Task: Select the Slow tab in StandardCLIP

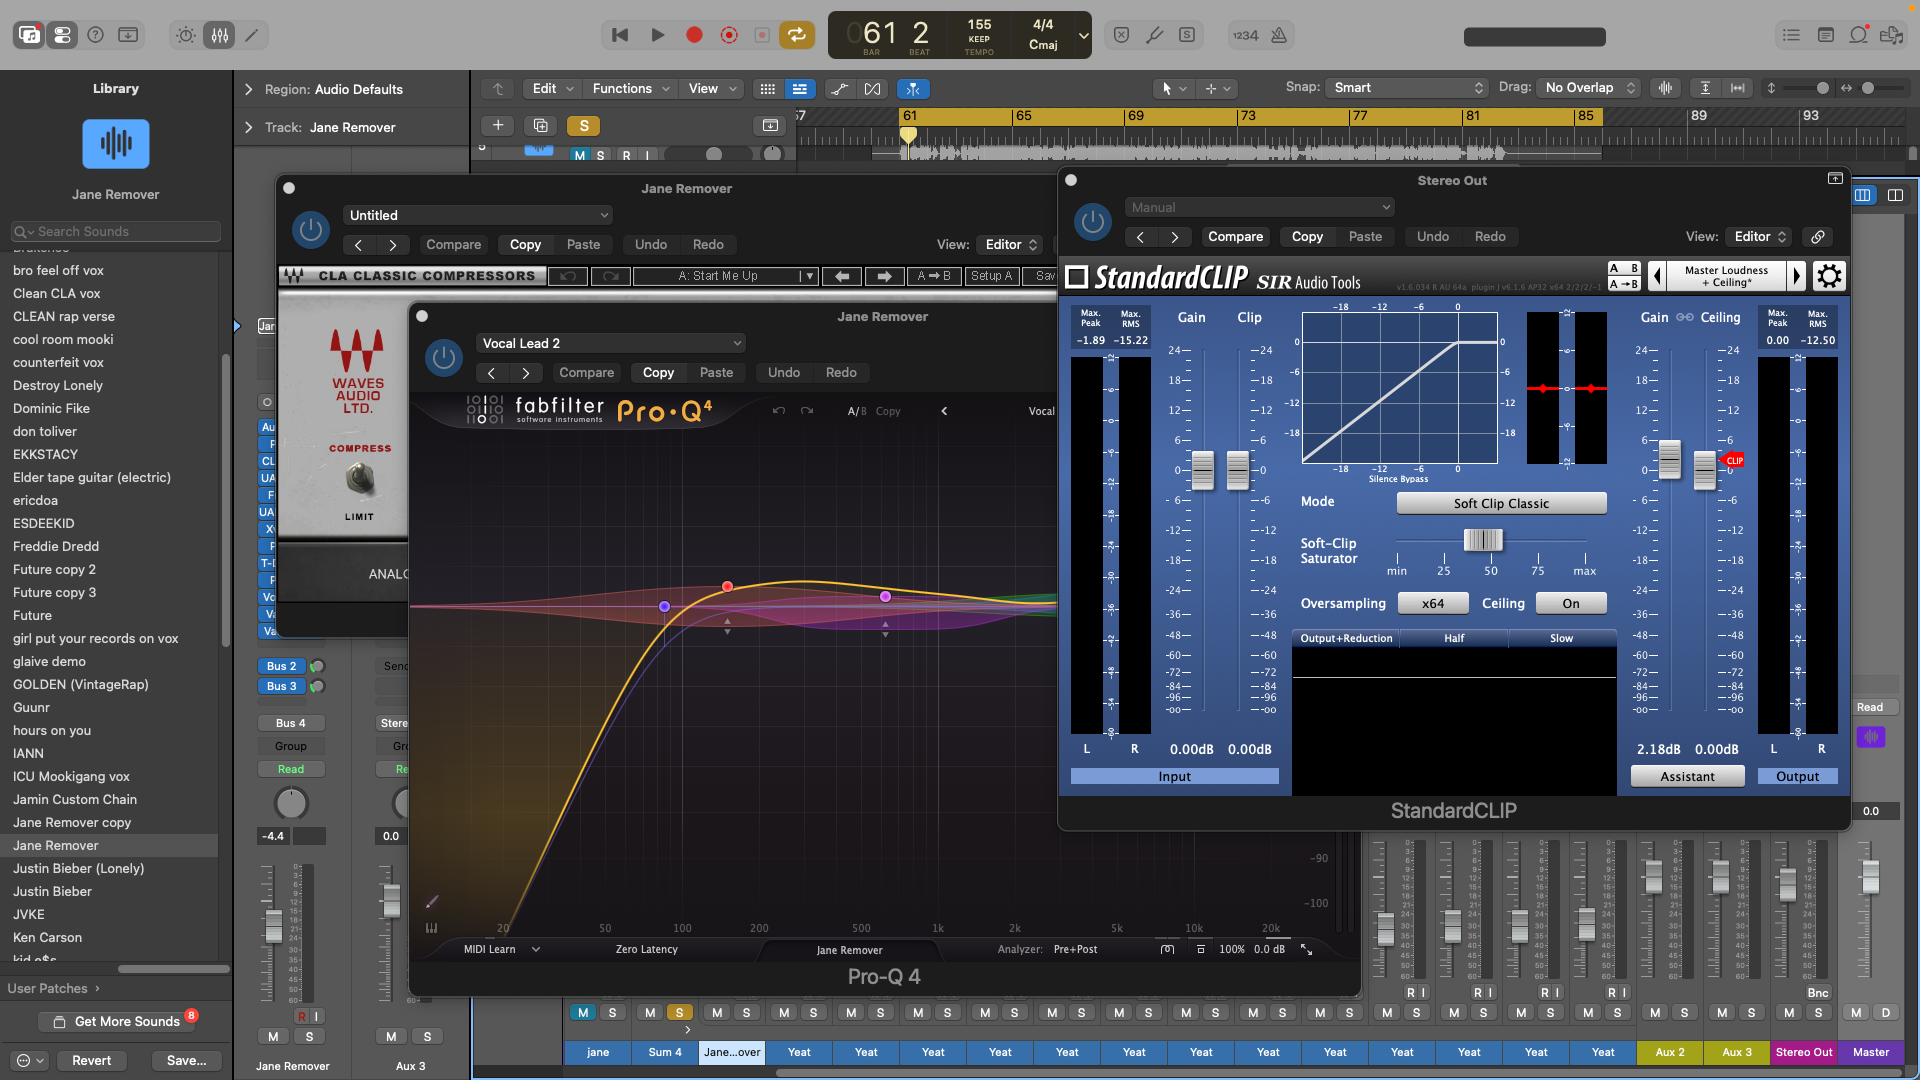Action: (x=1561, y=638)
